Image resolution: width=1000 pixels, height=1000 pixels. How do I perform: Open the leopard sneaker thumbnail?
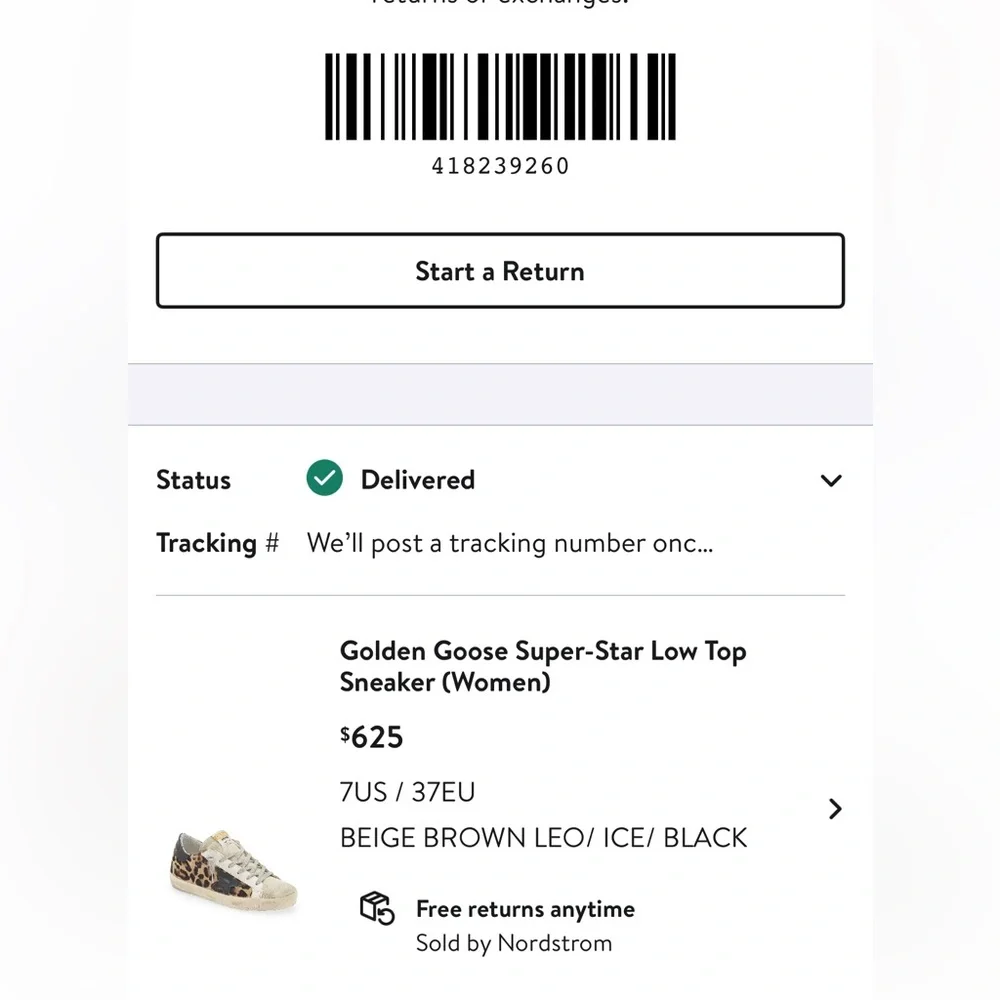coord(235,868)
